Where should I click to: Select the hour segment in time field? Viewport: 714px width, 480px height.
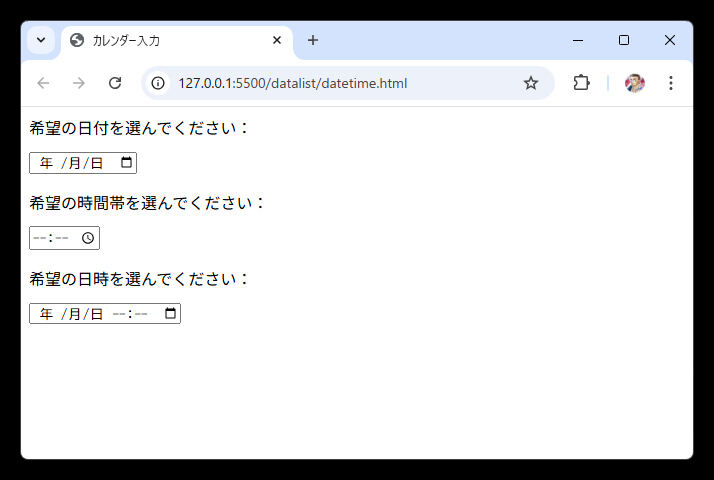(38, 238)
